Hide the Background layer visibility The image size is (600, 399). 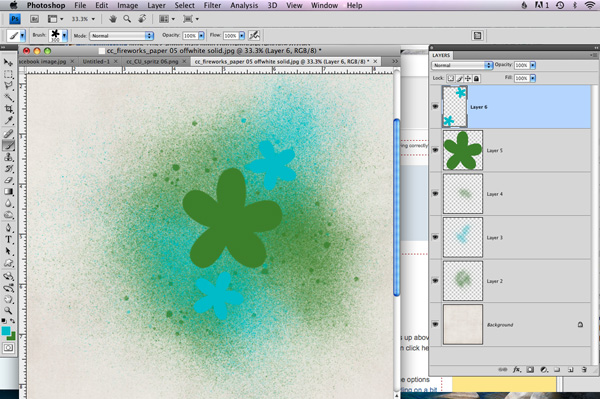(x=435, y=324)
